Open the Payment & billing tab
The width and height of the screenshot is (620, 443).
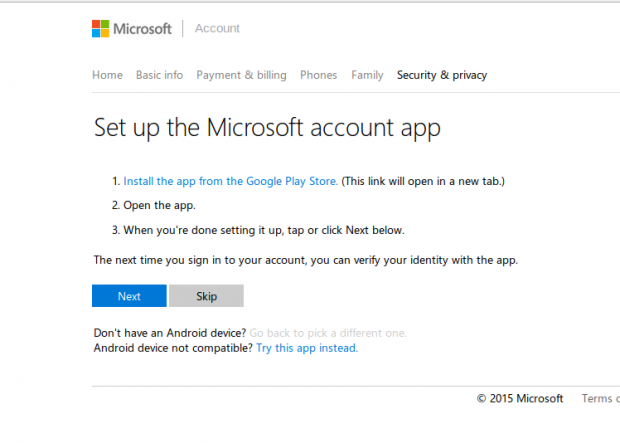pos(241,75)
